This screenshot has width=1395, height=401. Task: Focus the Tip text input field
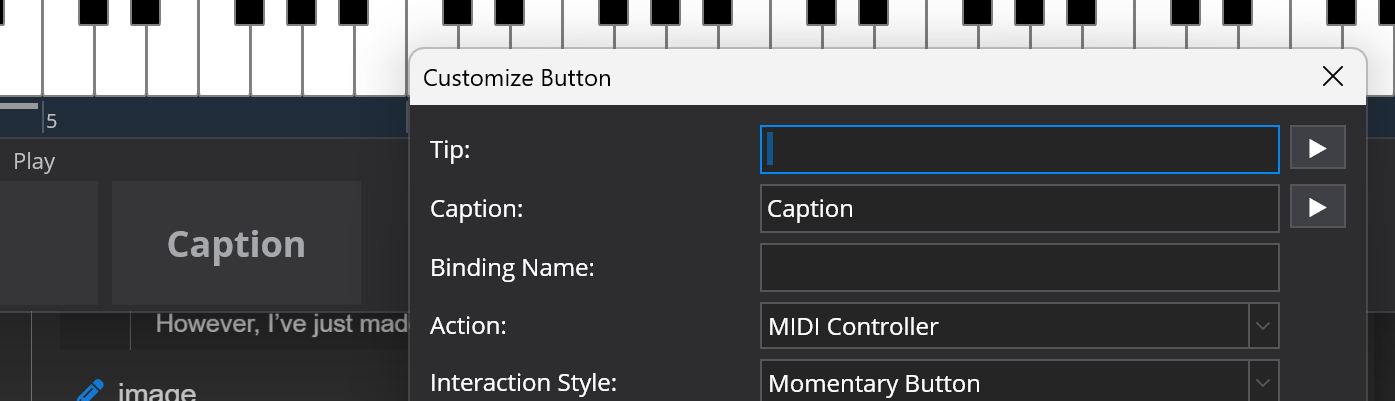pos(1019,149)
